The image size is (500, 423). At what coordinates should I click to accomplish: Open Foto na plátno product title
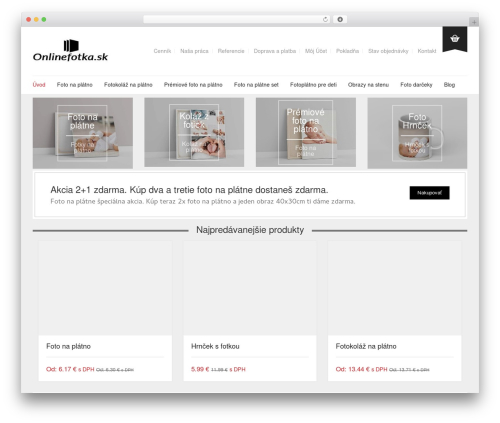point(68,346)
